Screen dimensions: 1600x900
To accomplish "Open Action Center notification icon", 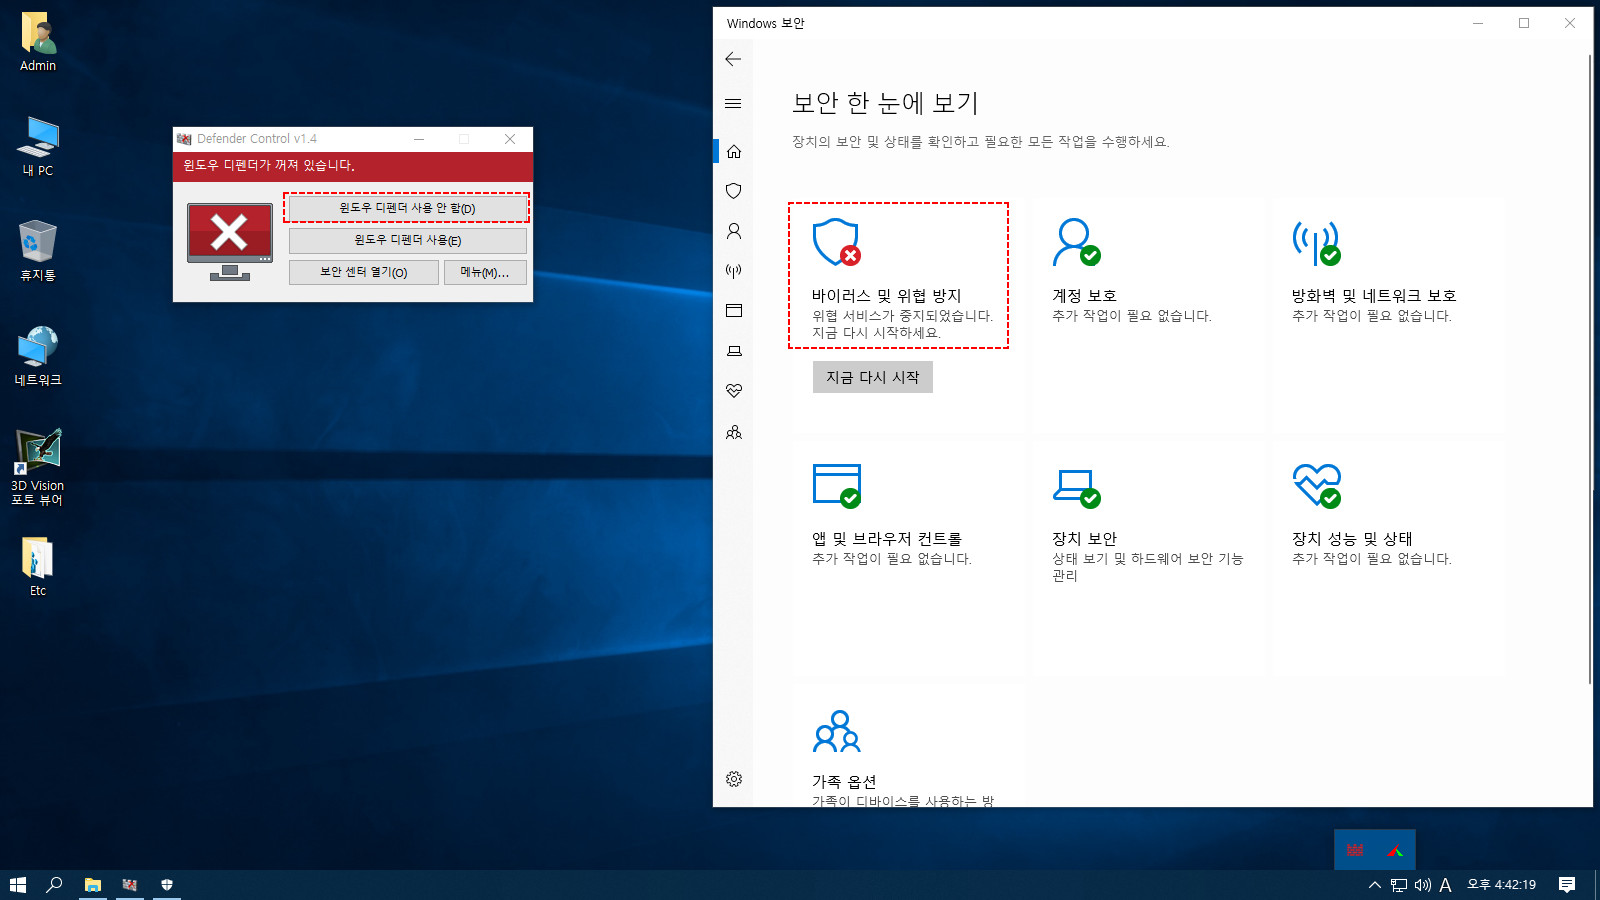I will pos(1567,885).
